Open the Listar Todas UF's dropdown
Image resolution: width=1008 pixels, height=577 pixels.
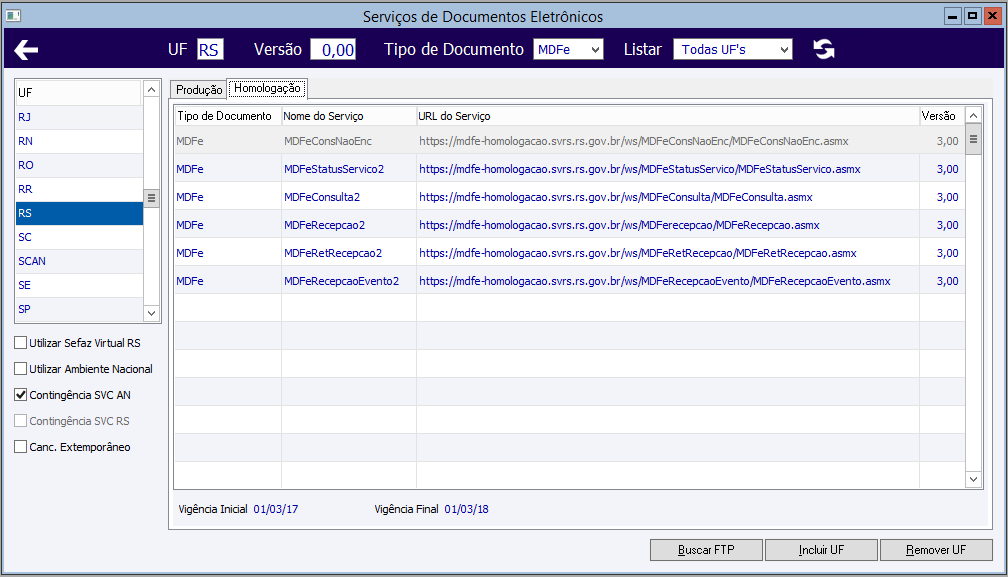coord(733,49)
